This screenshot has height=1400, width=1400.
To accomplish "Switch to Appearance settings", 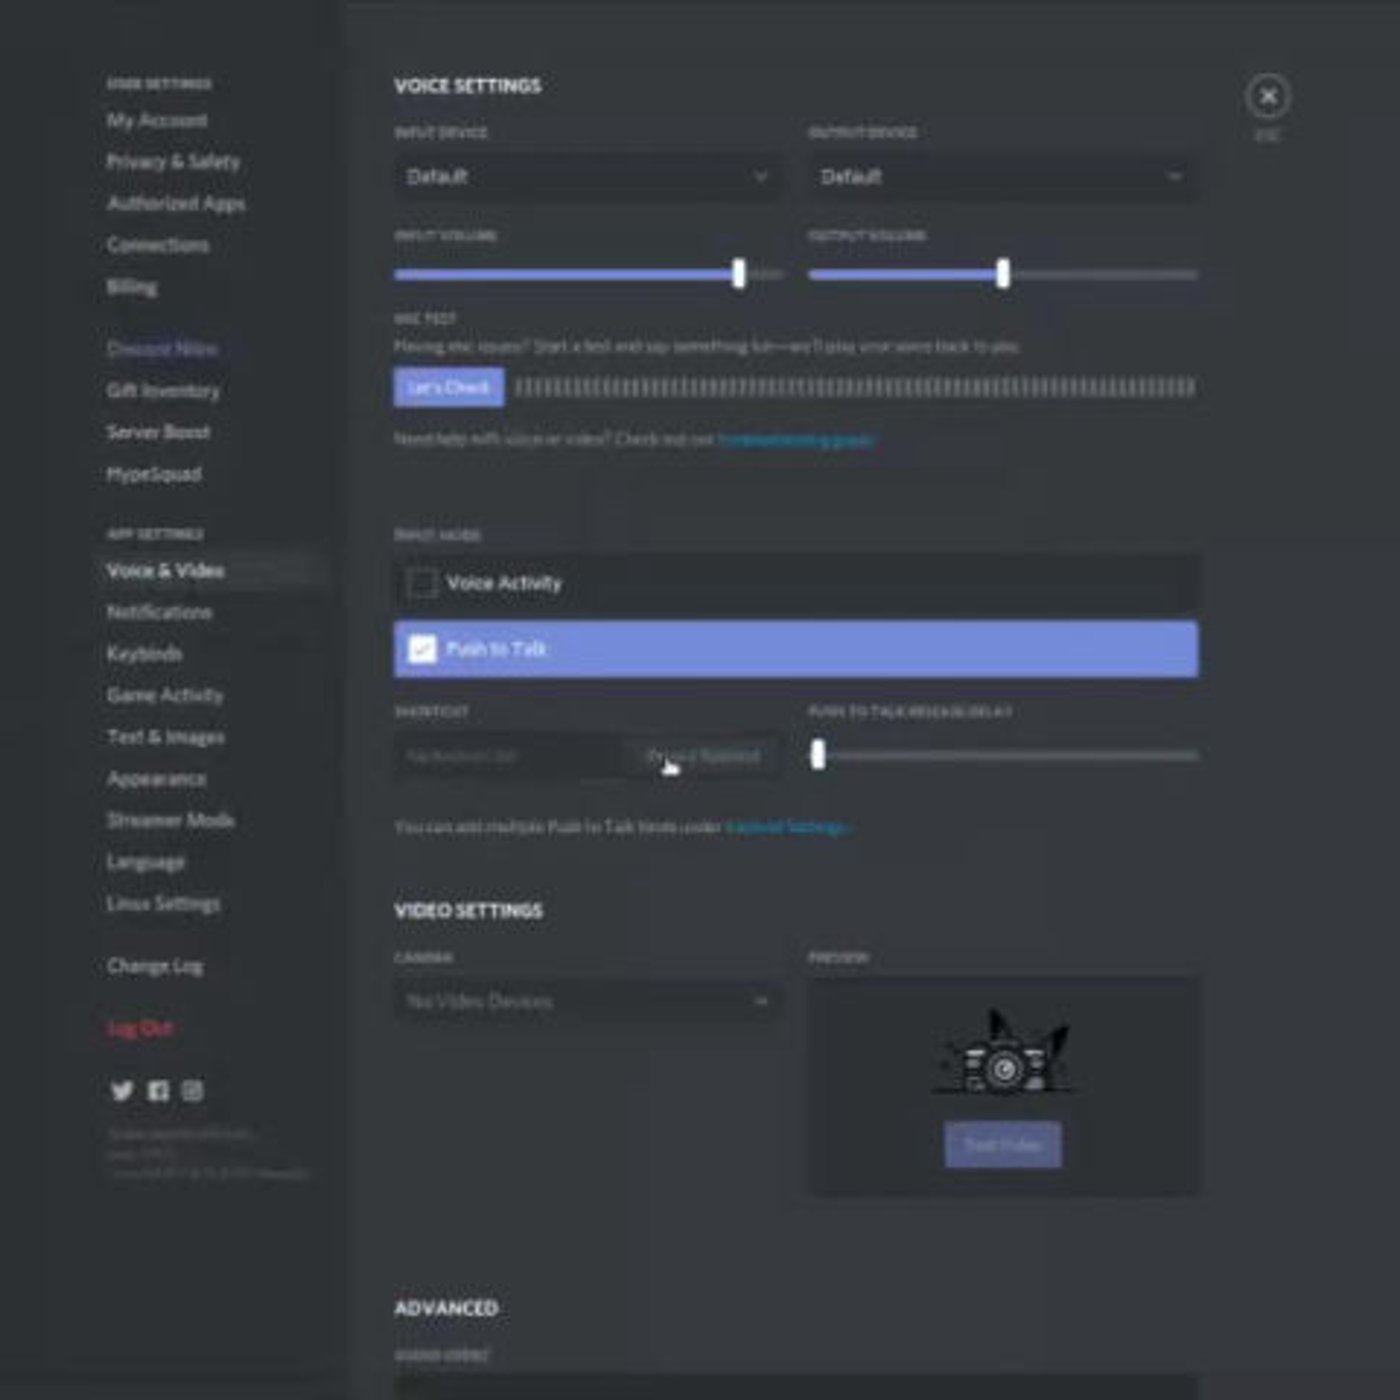I will (x=157, y=778).
